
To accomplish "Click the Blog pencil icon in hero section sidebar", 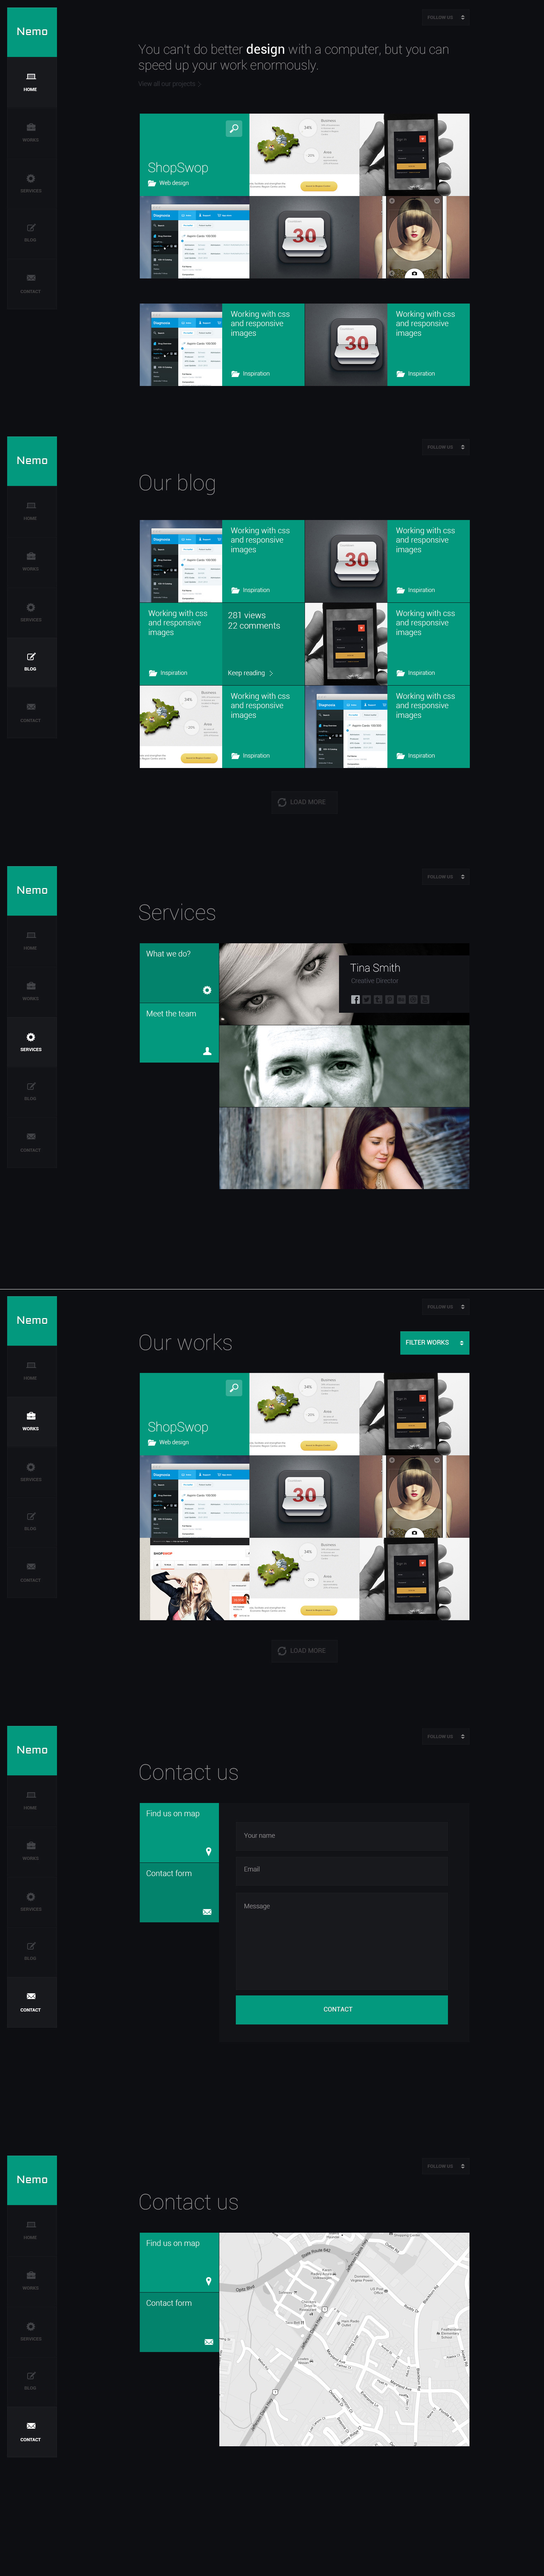I will tap(31, 228).
